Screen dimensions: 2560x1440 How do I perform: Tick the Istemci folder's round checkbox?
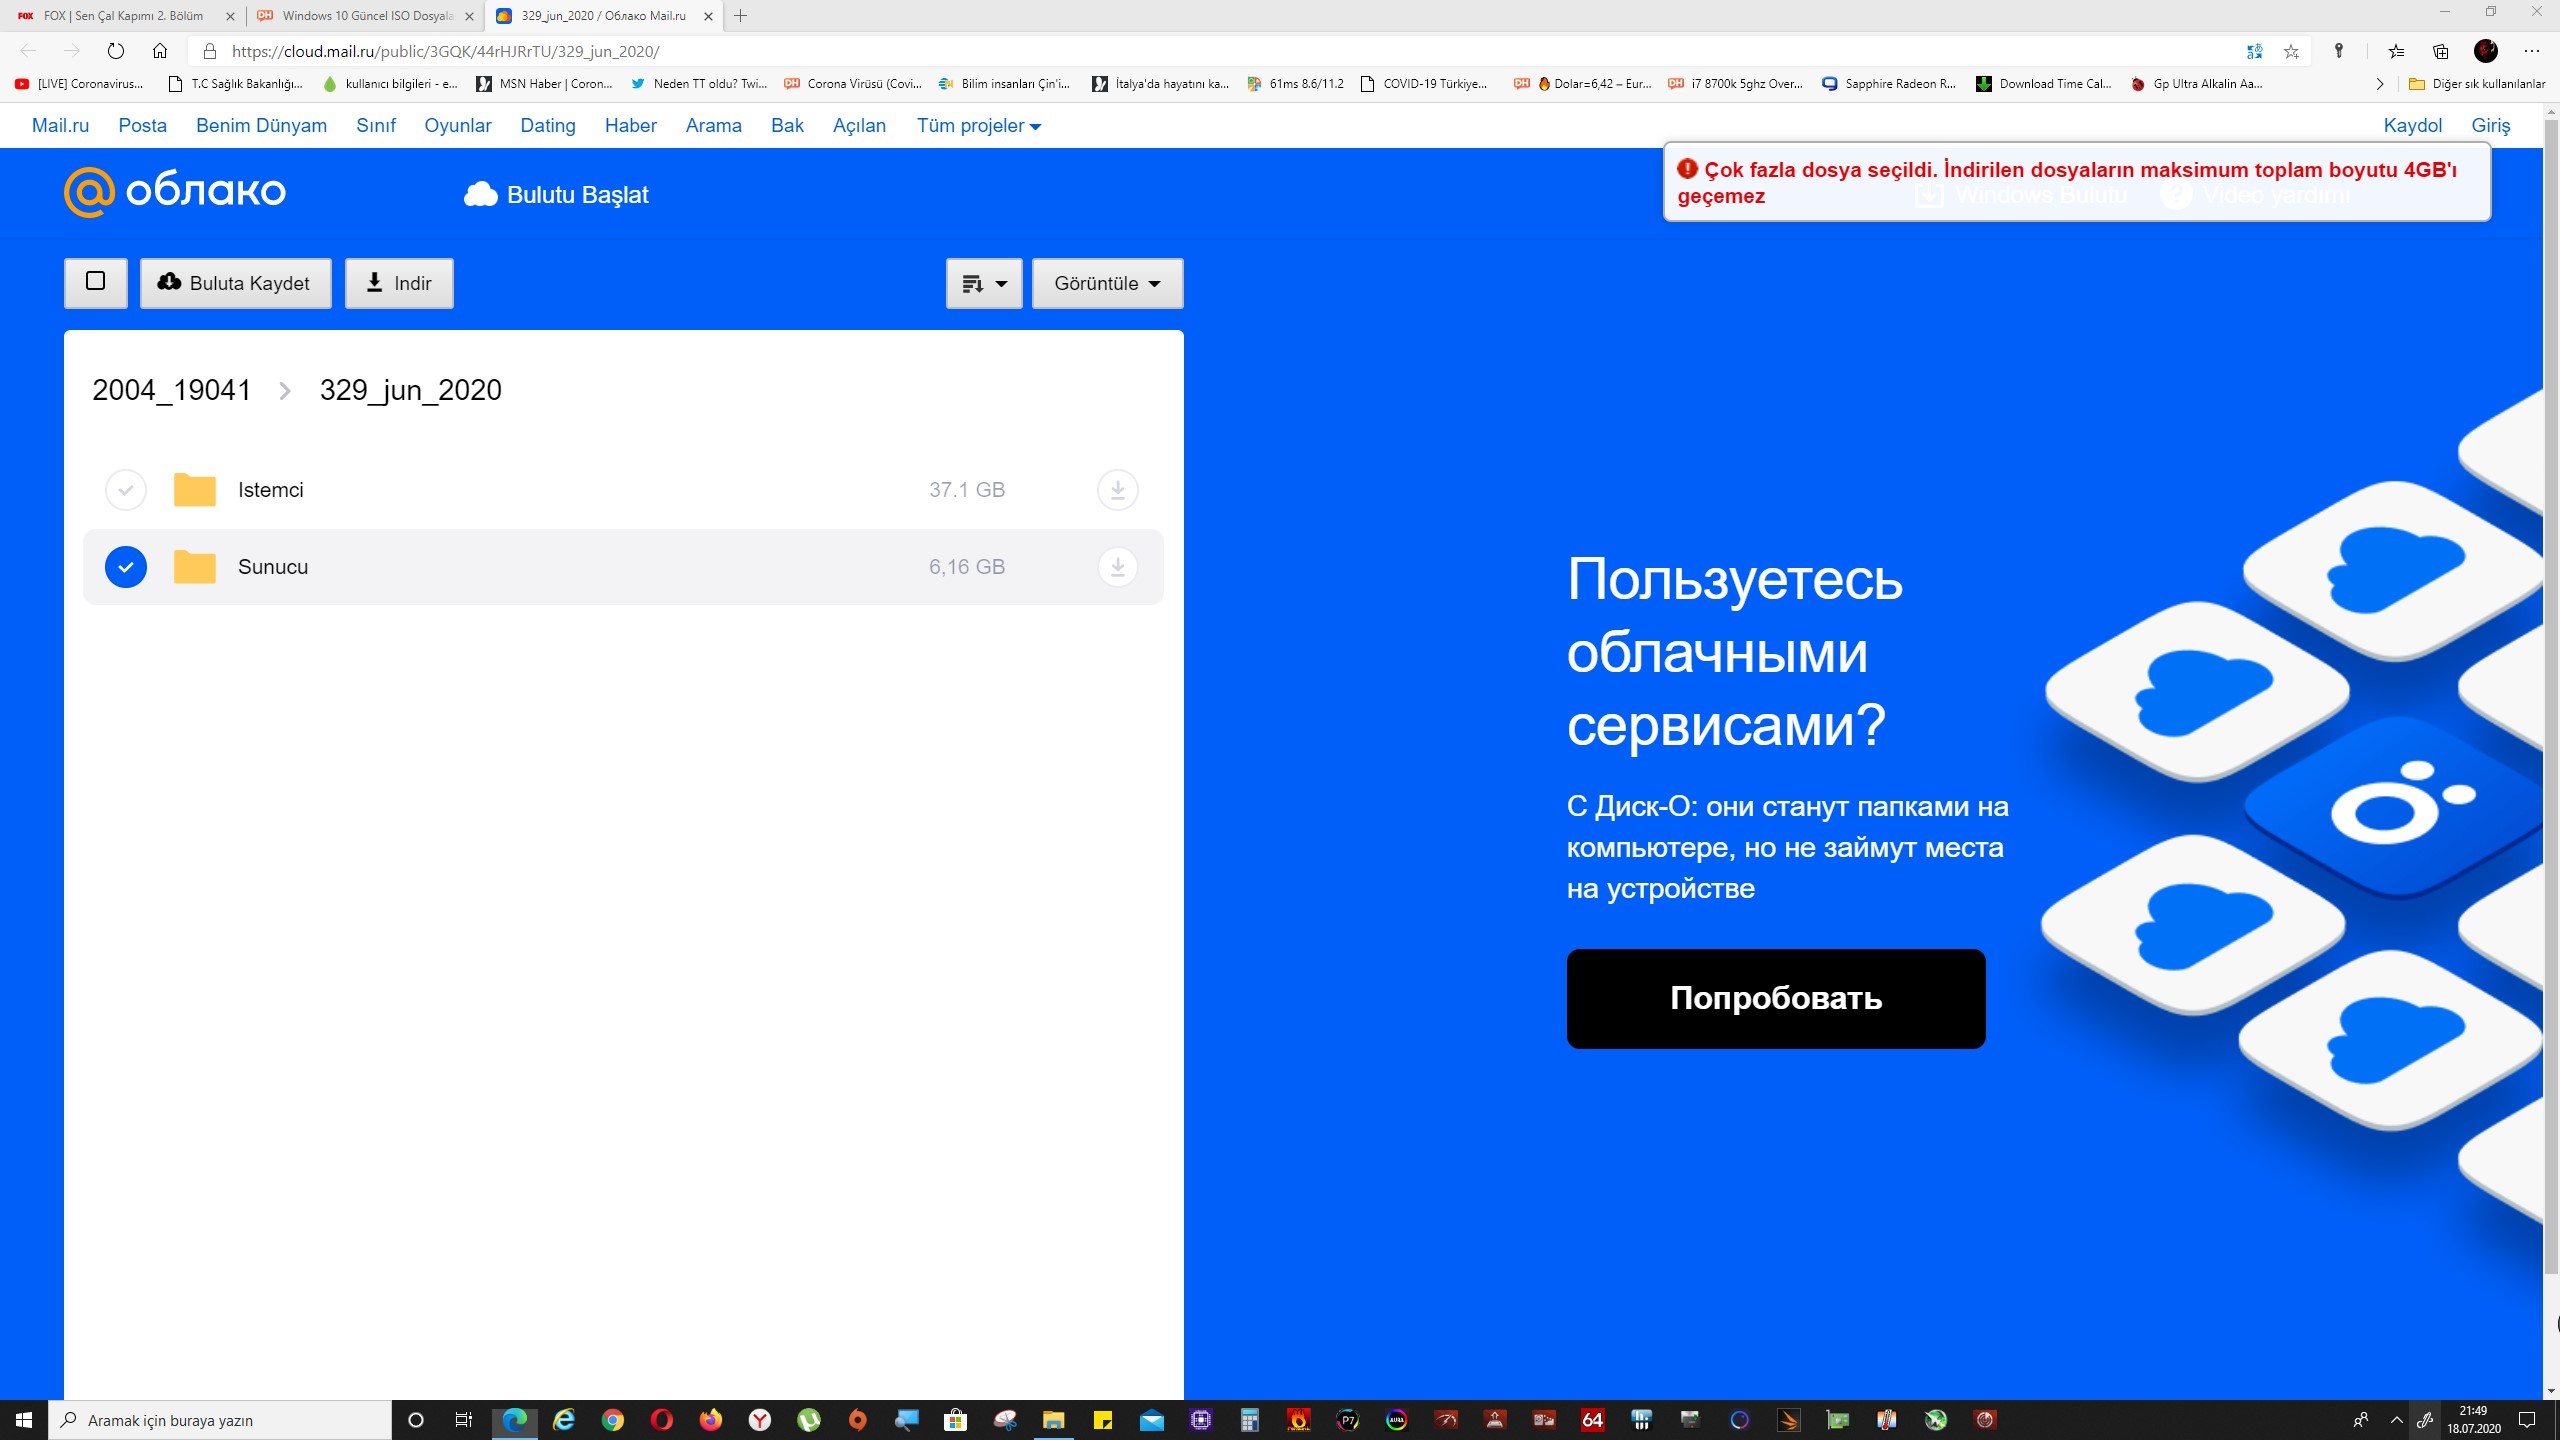click(126, 490)
